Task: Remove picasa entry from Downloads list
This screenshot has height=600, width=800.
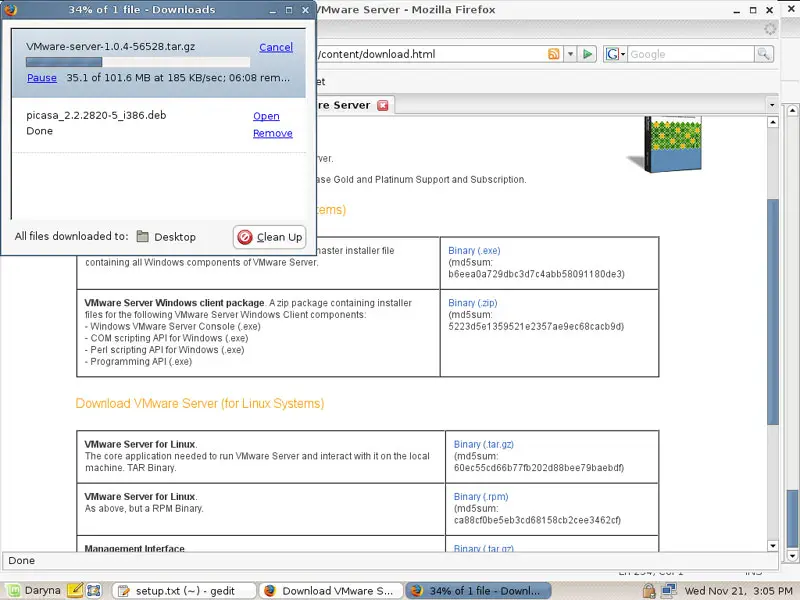Action: pyautogui.click(x=272, y=134)
